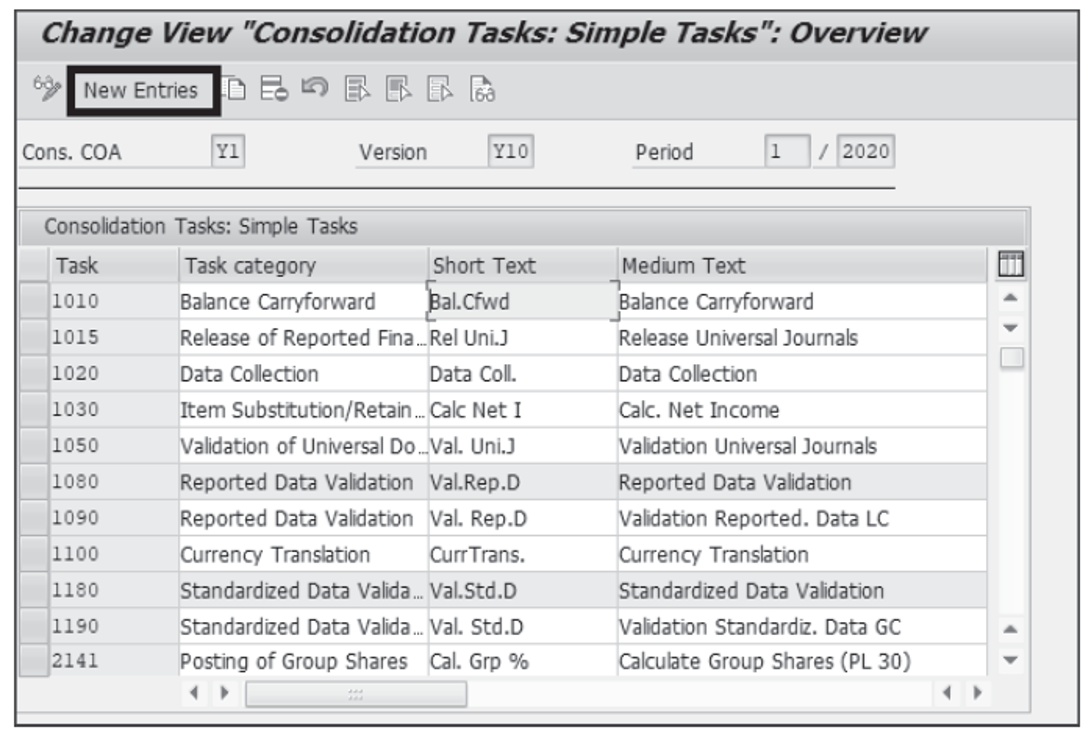Select the Copy As icon
This screenshot has height=738, width=1092.
point(235,89)
